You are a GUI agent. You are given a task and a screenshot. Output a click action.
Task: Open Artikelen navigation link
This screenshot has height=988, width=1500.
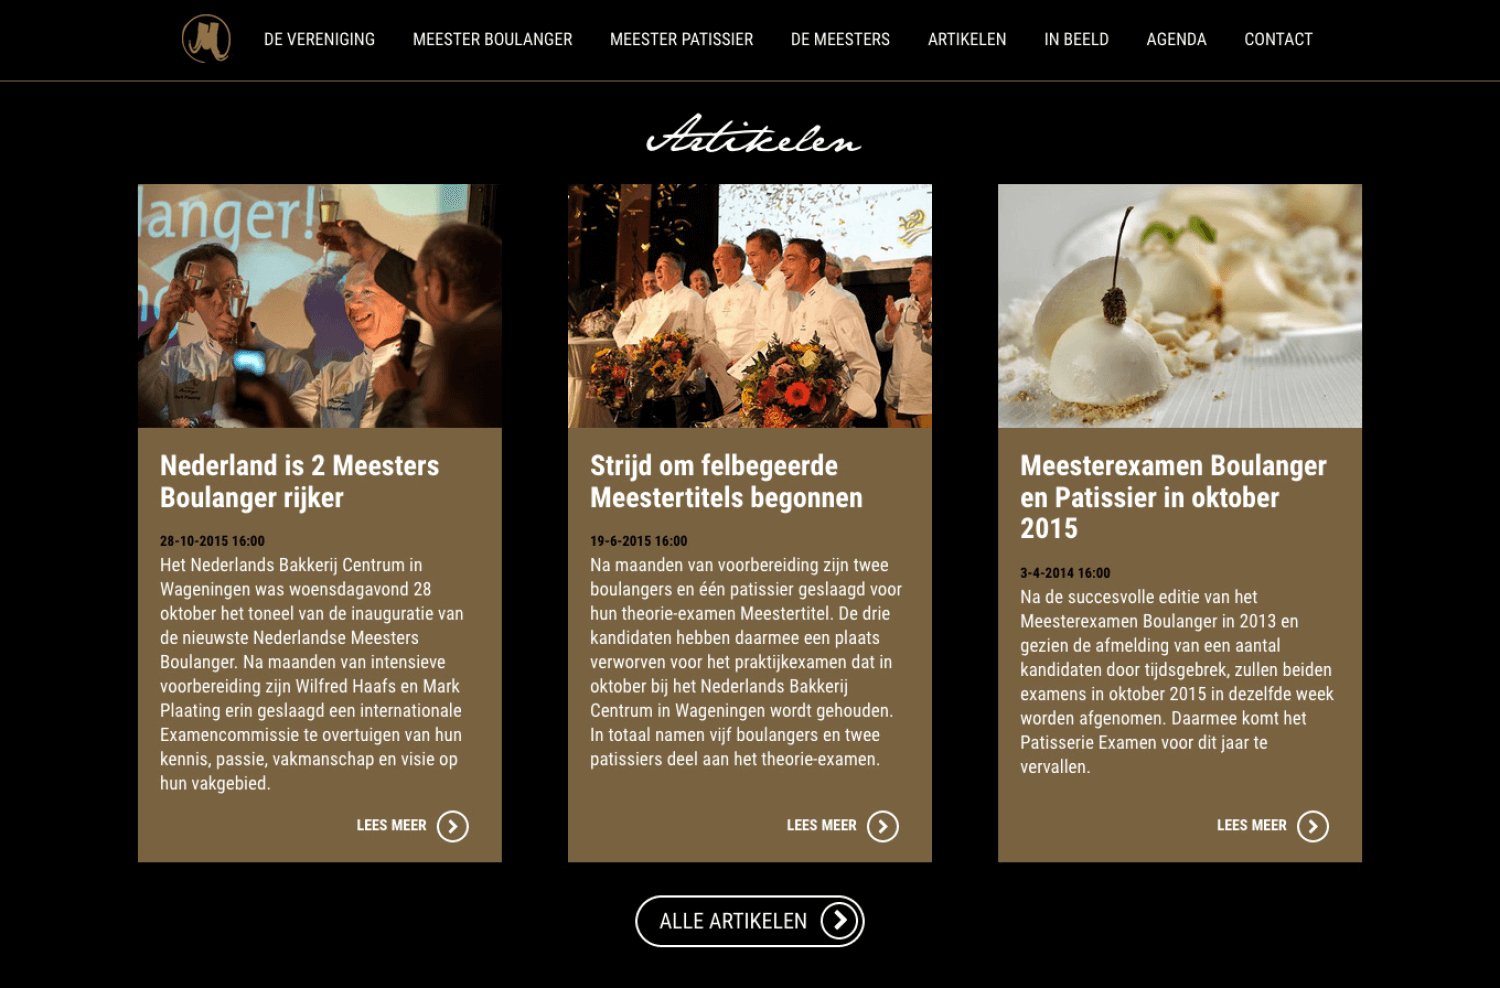pos(967,39)
